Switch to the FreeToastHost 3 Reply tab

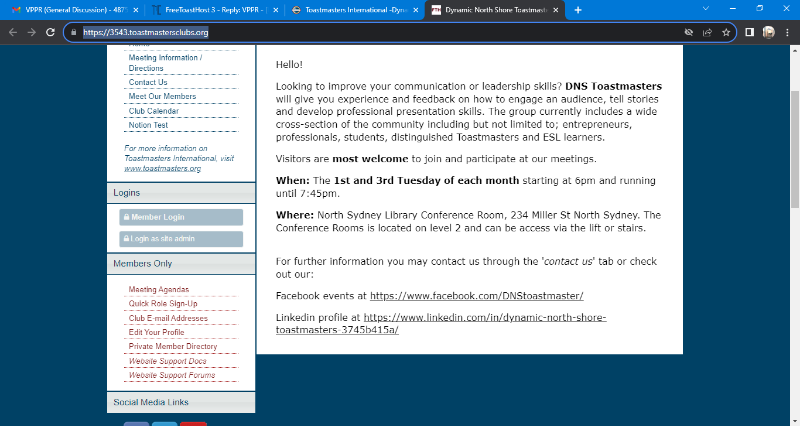210,10
